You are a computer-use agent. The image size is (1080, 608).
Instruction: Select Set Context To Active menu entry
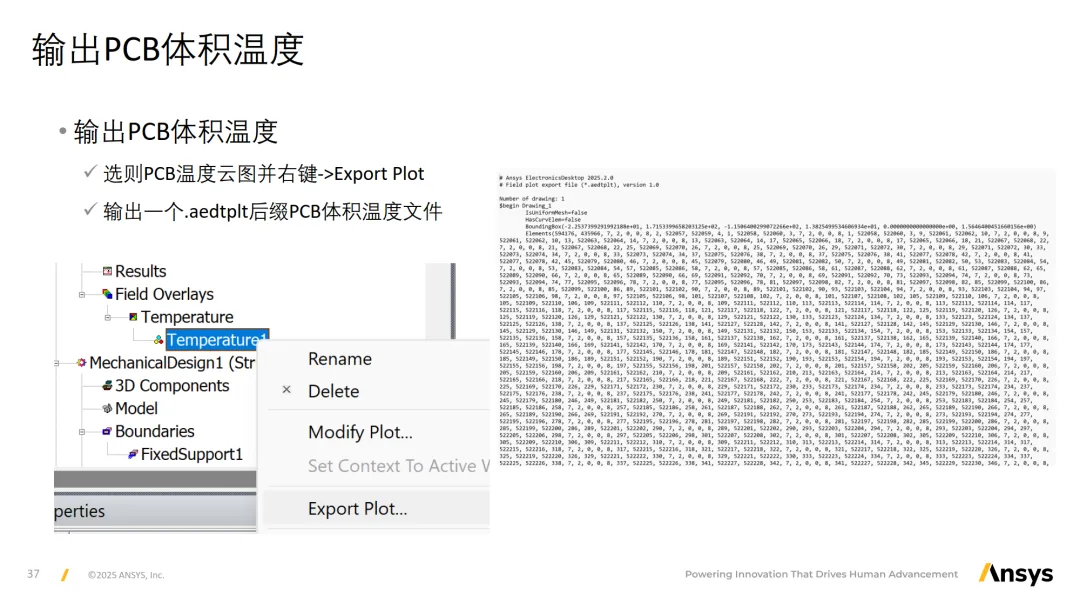click(x=399, y=466)
